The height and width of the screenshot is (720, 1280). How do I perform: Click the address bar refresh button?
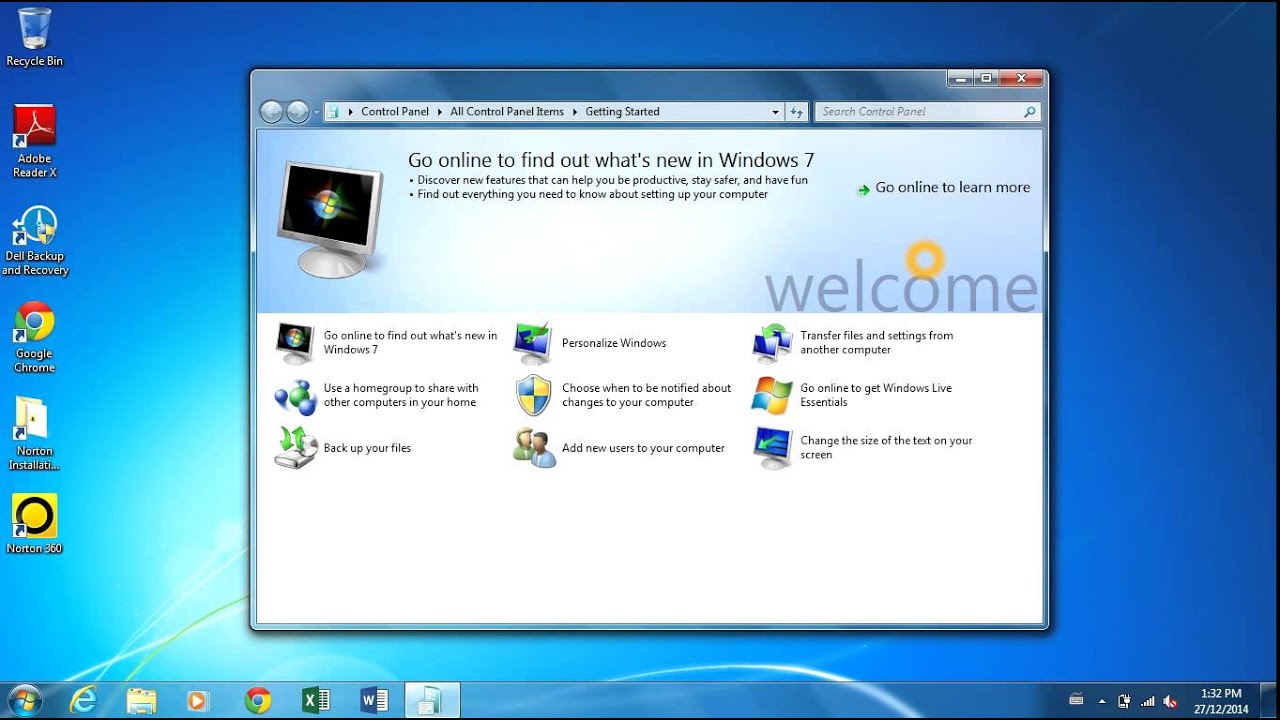797,112
